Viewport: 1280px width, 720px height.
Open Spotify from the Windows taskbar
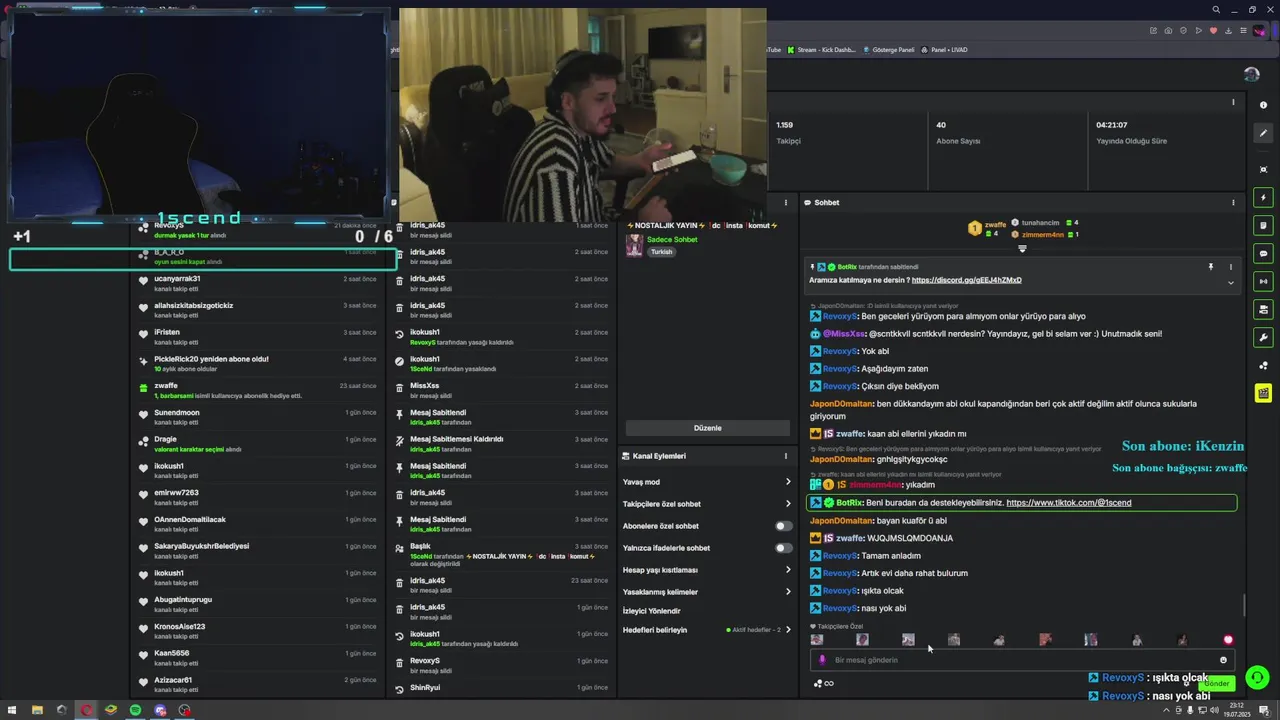click(x=135, y=710)
